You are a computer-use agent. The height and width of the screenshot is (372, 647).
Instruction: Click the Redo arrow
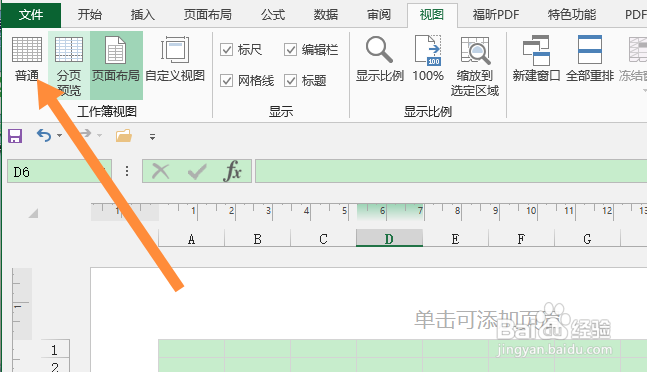point(85,134)
